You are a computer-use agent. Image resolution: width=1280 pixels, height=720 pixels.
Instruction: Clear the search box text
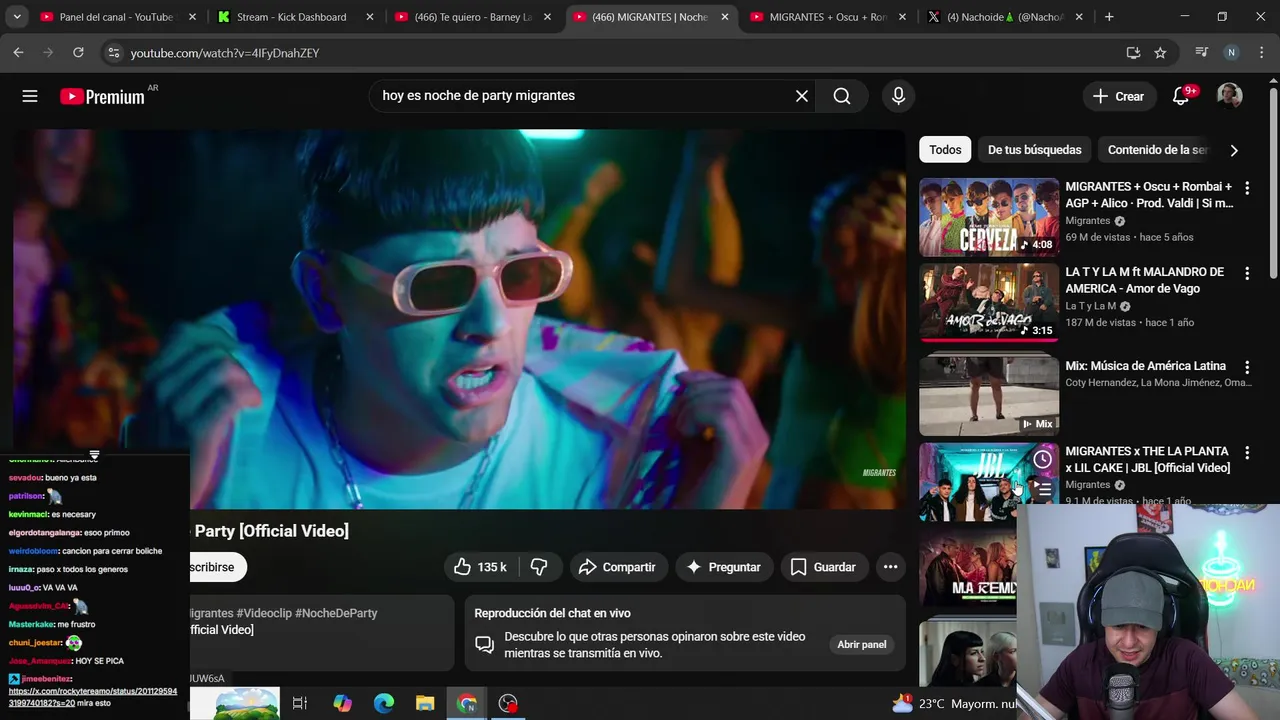801,96
